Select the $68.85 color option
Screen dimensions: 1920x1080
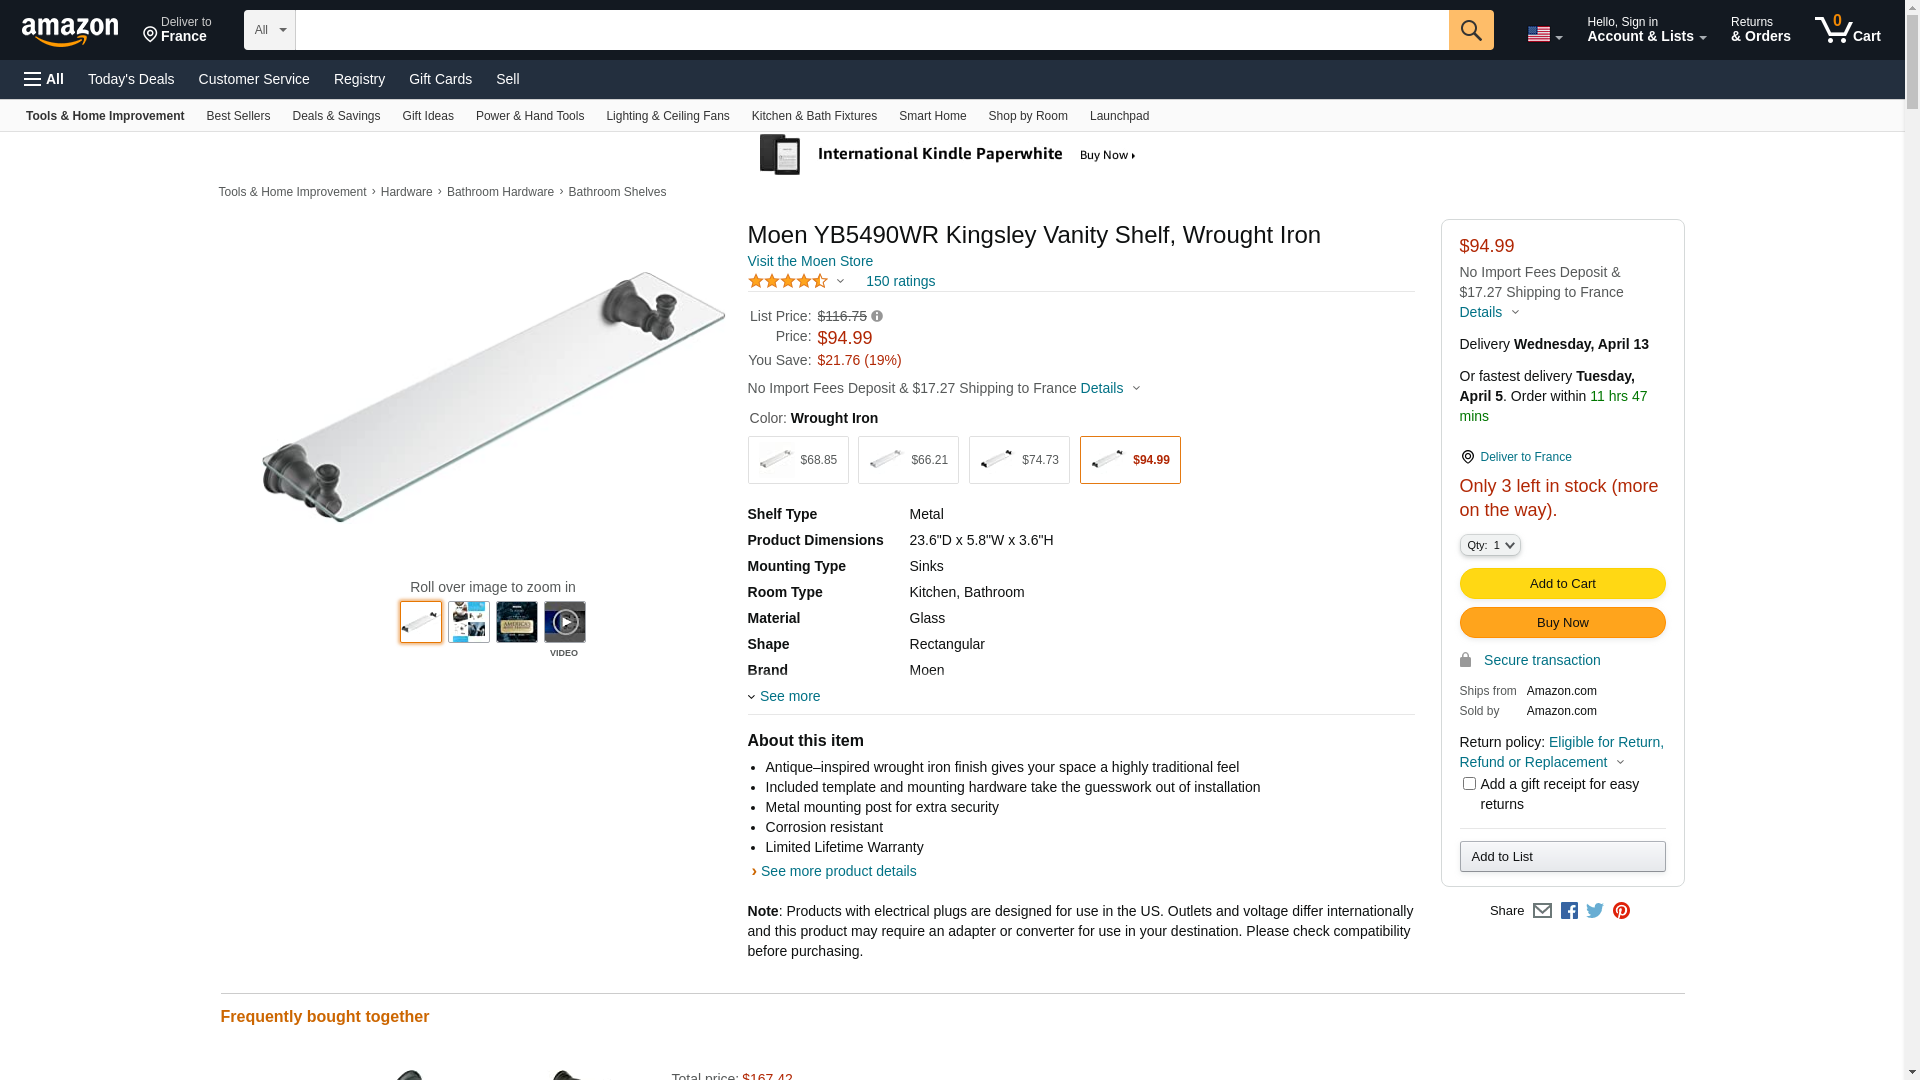[798, 460]
